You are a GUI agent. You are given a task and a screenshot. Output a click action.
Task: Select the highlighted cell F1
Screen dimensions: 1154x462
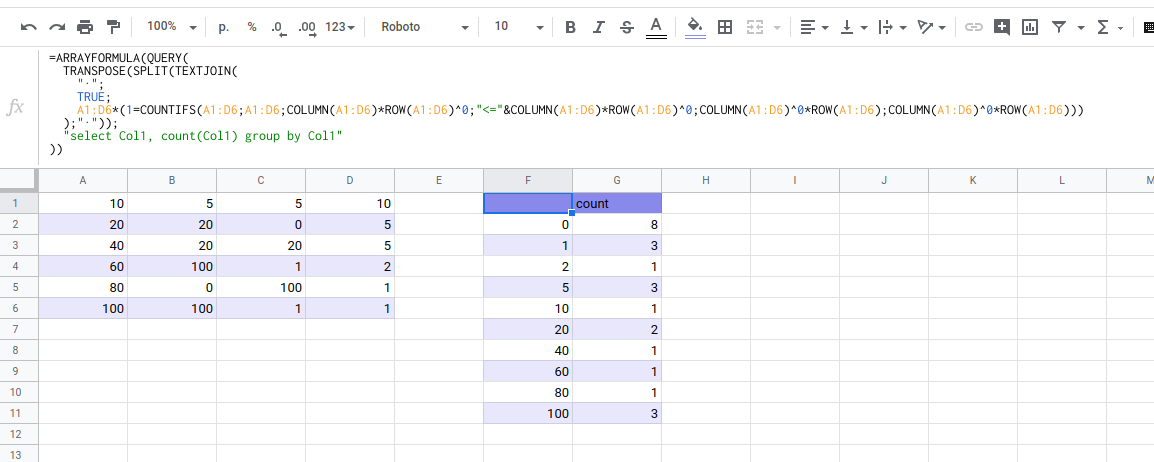click(x=528, y=203)
